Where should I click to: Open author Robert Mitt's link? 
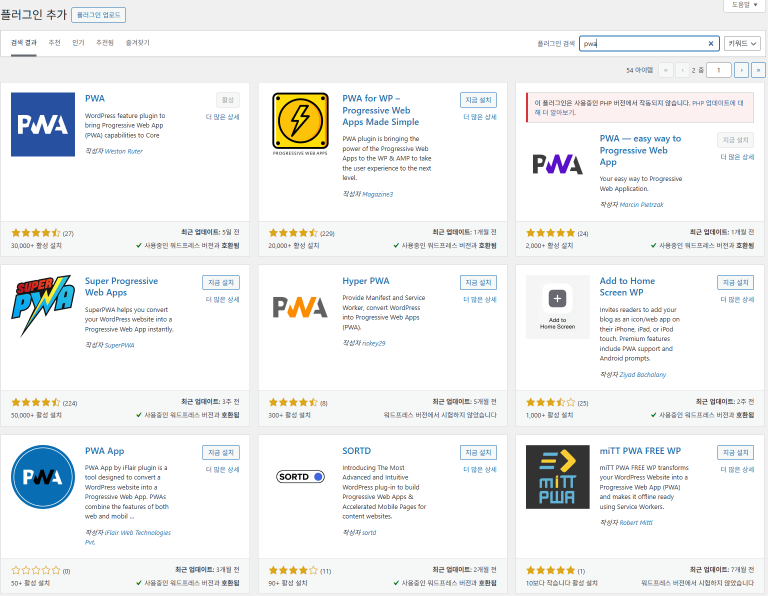636,523
